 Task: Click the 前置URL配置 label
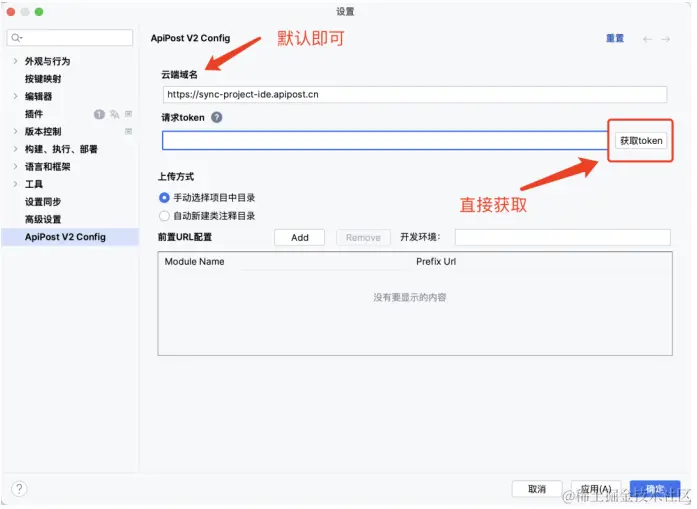tap(186, 239)
